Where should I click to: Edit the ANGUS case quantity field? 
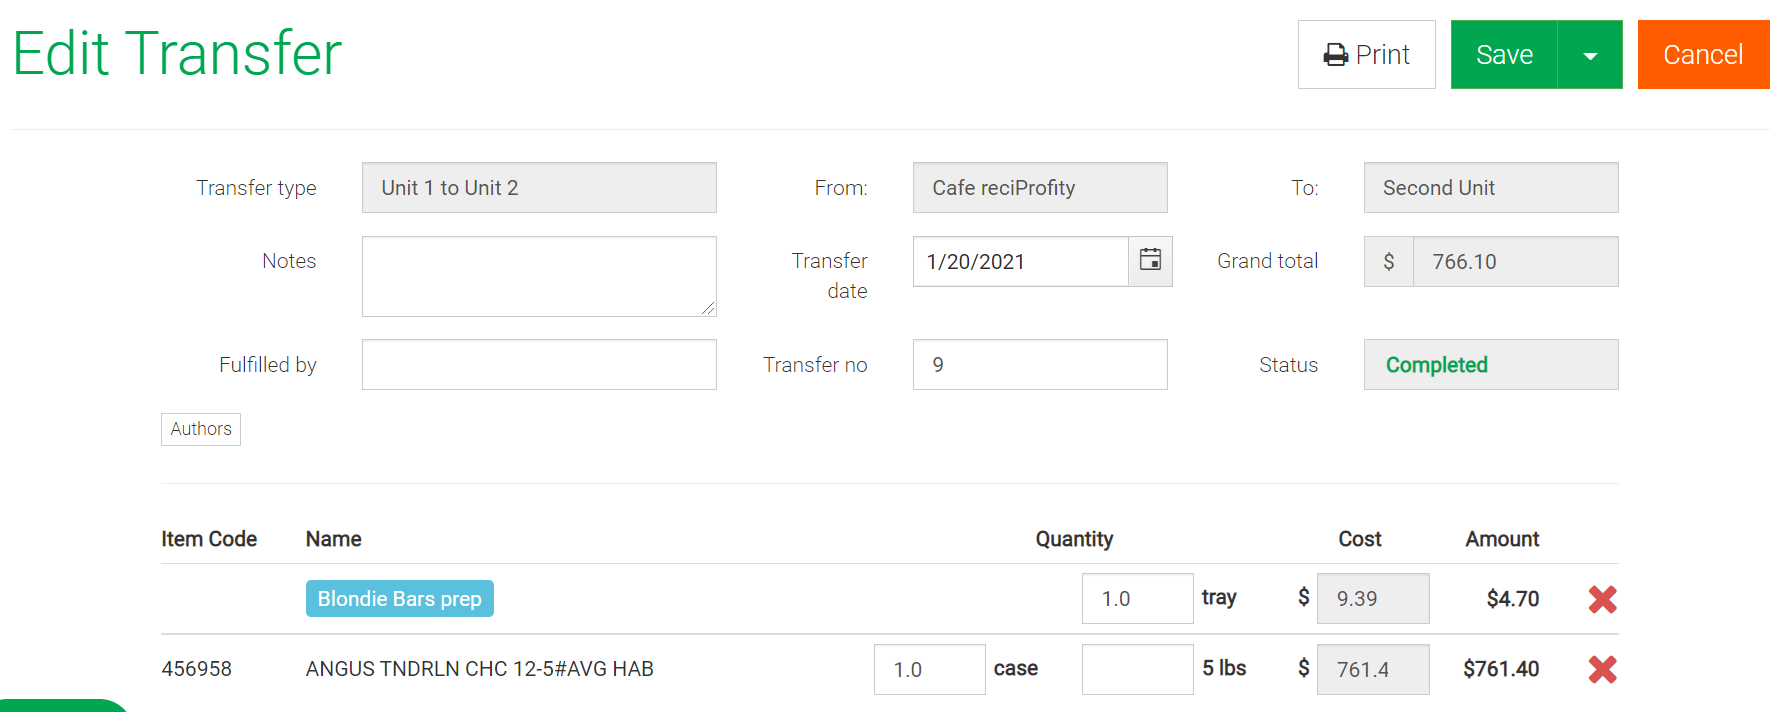pos(929,669)
